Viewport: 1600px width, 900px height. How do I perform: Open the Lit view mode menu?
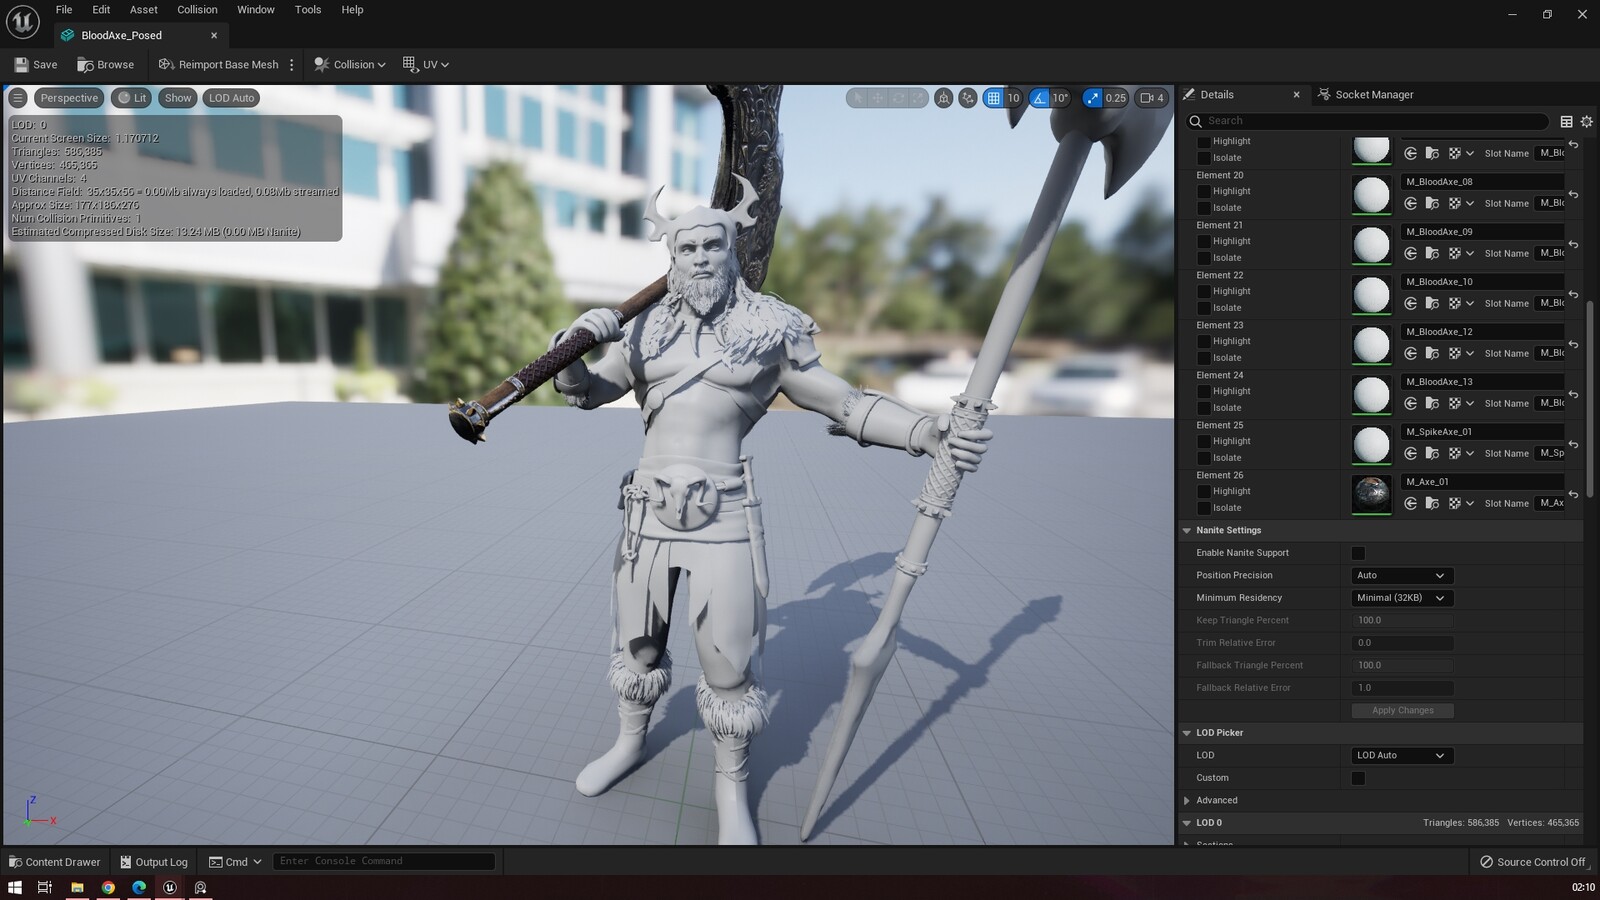(131, 98)
